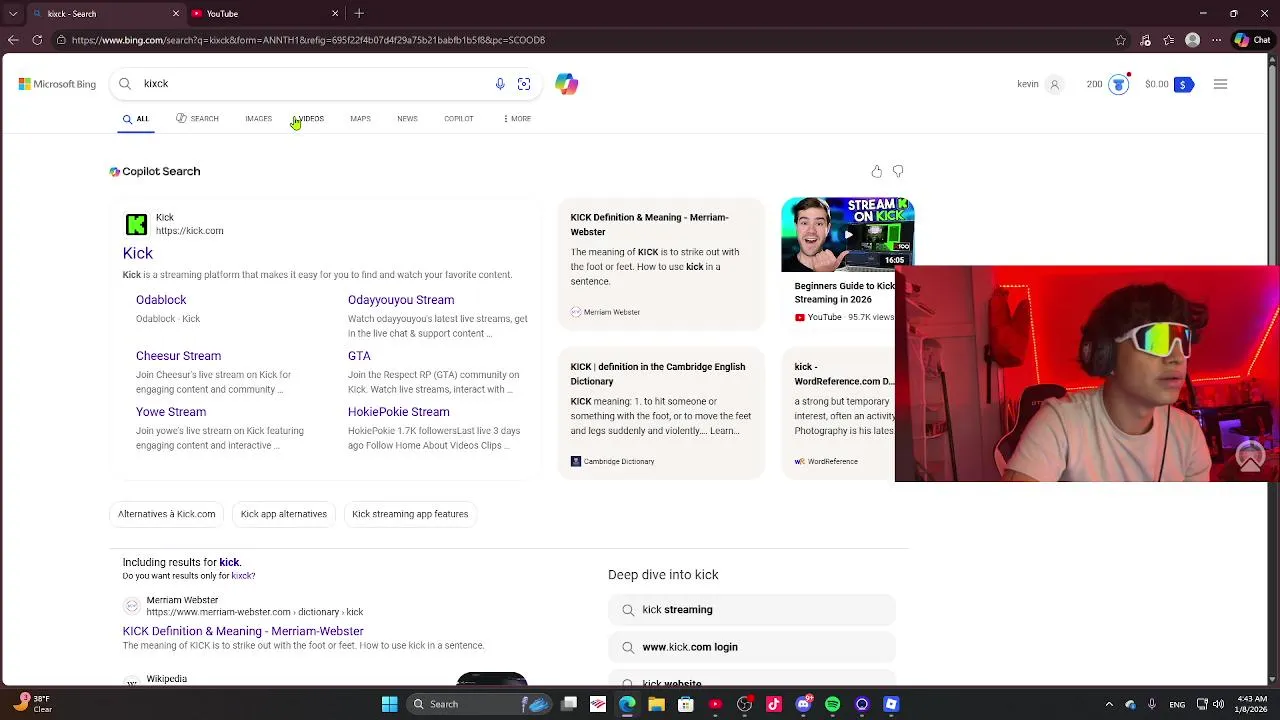Open the Kick main result link
Screen dimensions: 1280x720
tap(138, 253)
